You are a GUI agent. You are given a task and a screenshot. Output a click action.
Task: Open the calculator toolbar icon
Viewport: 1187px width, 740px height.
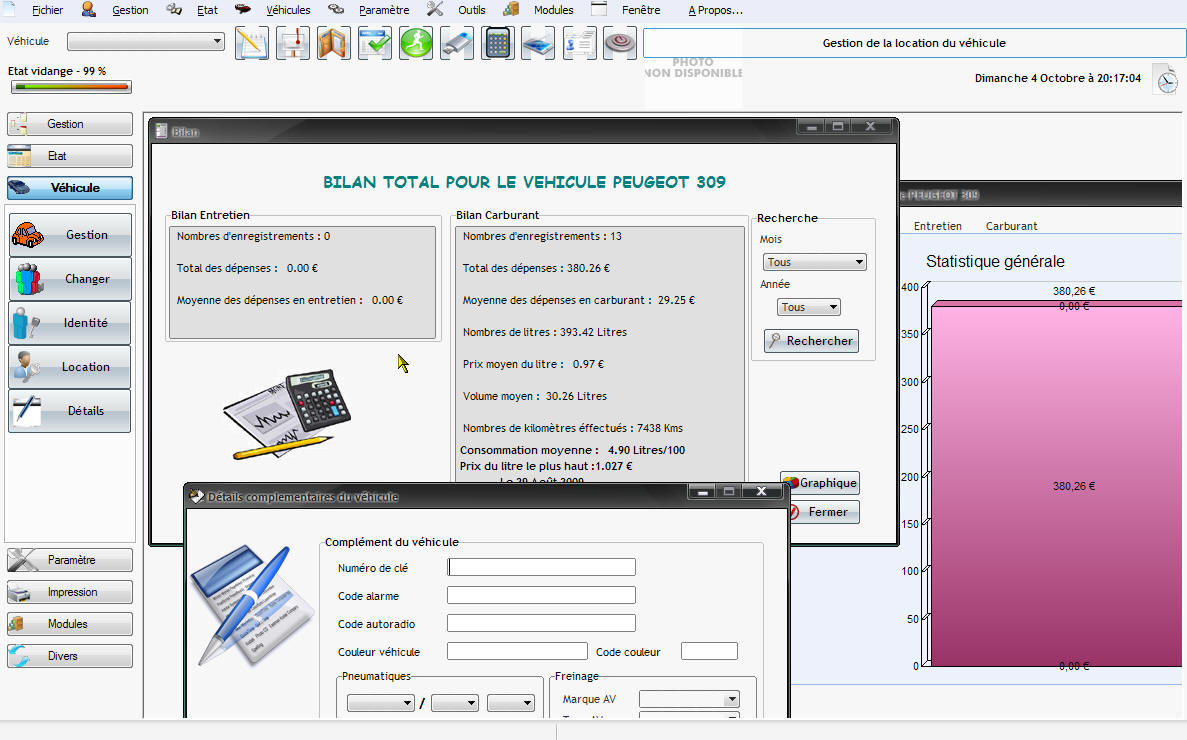(x=498, y=43)
